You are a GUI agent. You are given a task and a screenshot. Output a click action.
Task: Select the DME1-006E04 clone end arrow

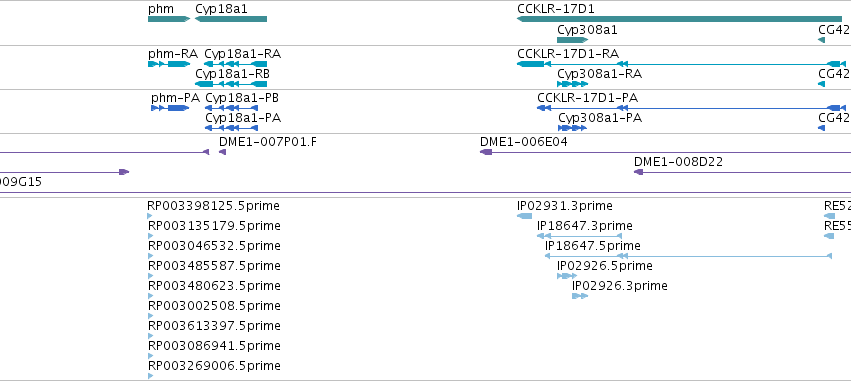tap(486, 152)
